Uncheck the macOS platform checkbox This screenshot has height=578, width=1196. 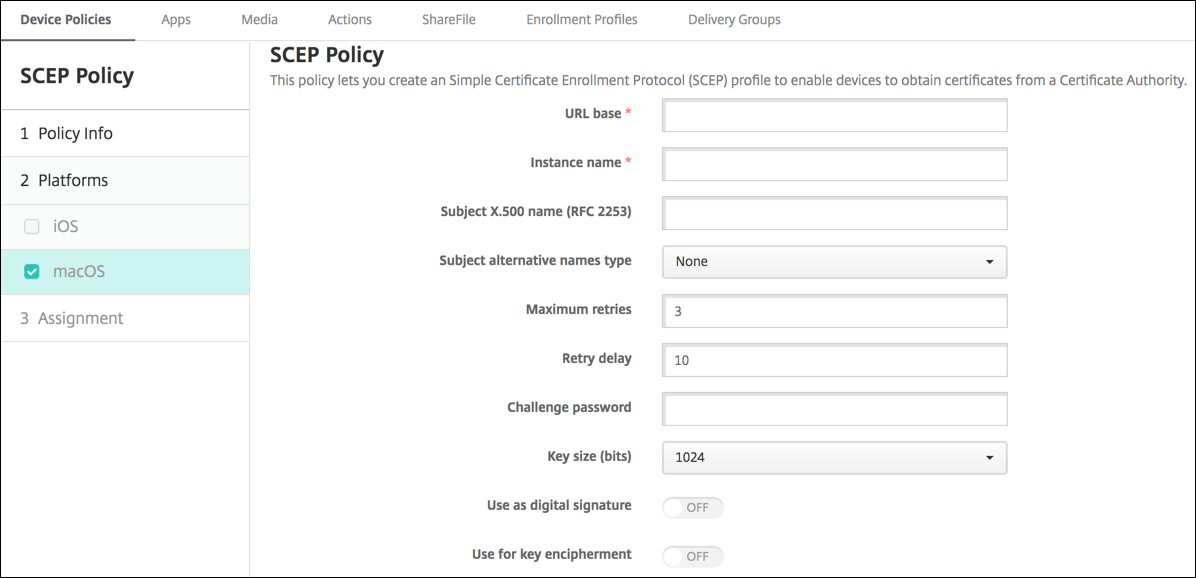[x=31, y=271]
